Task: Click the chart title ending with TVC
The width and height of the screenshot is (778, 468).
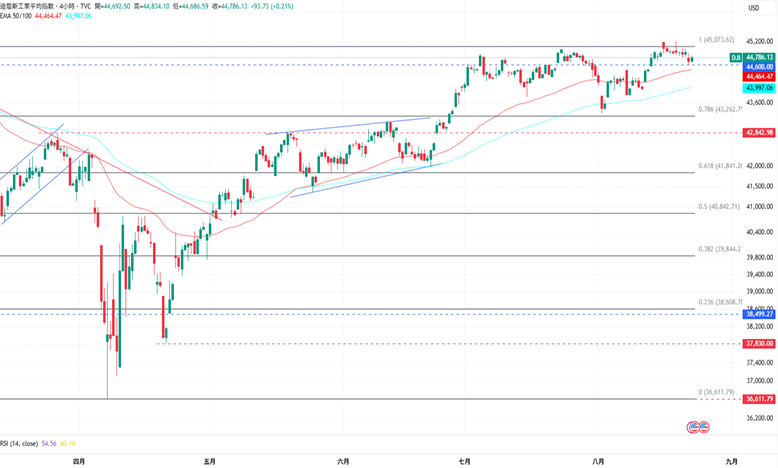Action: [47, 6]
